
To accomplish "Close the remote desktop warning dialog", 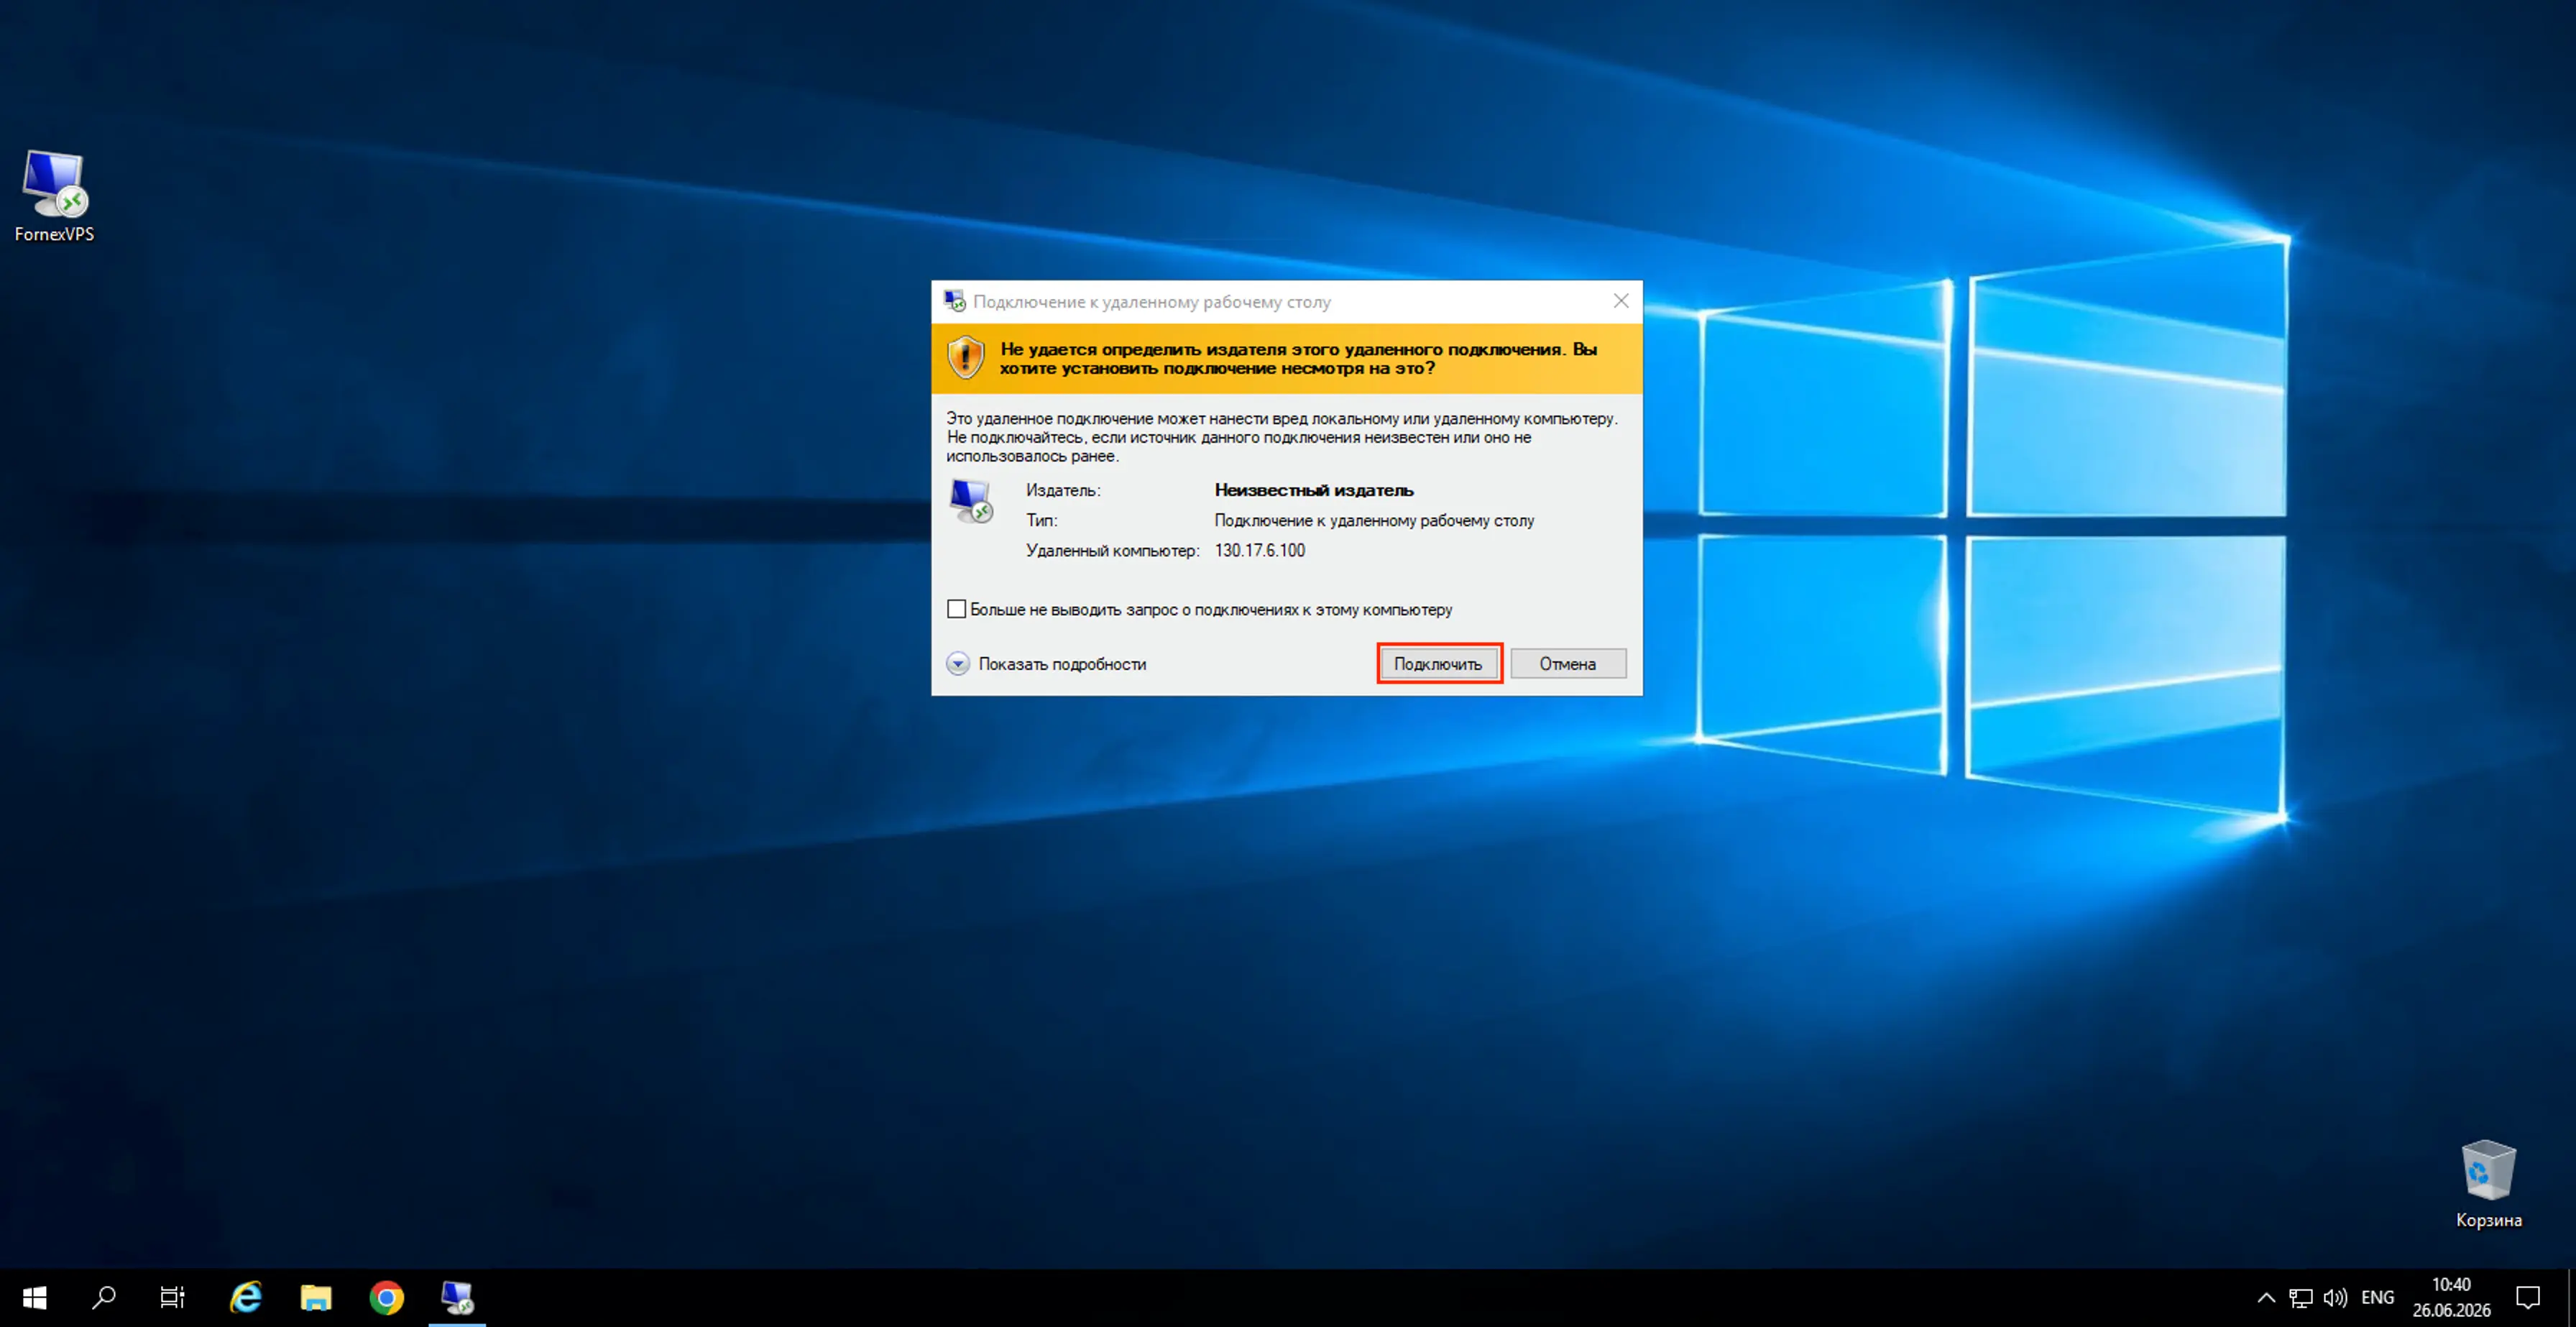I will 1621,301.
